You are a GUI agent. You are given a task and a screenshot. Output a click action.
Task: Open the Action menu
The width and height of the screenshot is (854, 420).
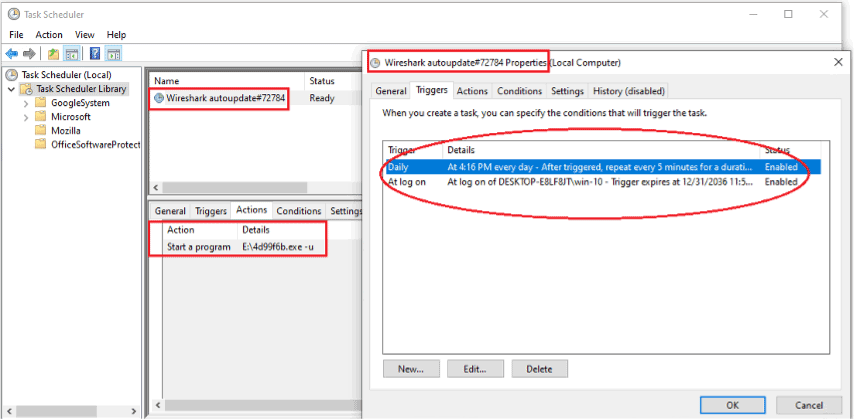coord(49,34)
